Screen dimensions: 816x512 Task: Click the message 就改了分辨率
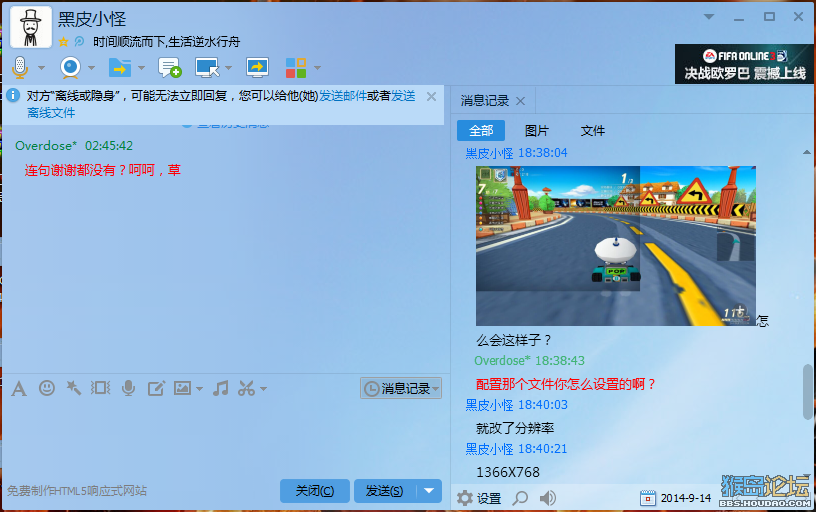(x=515, y=428)
